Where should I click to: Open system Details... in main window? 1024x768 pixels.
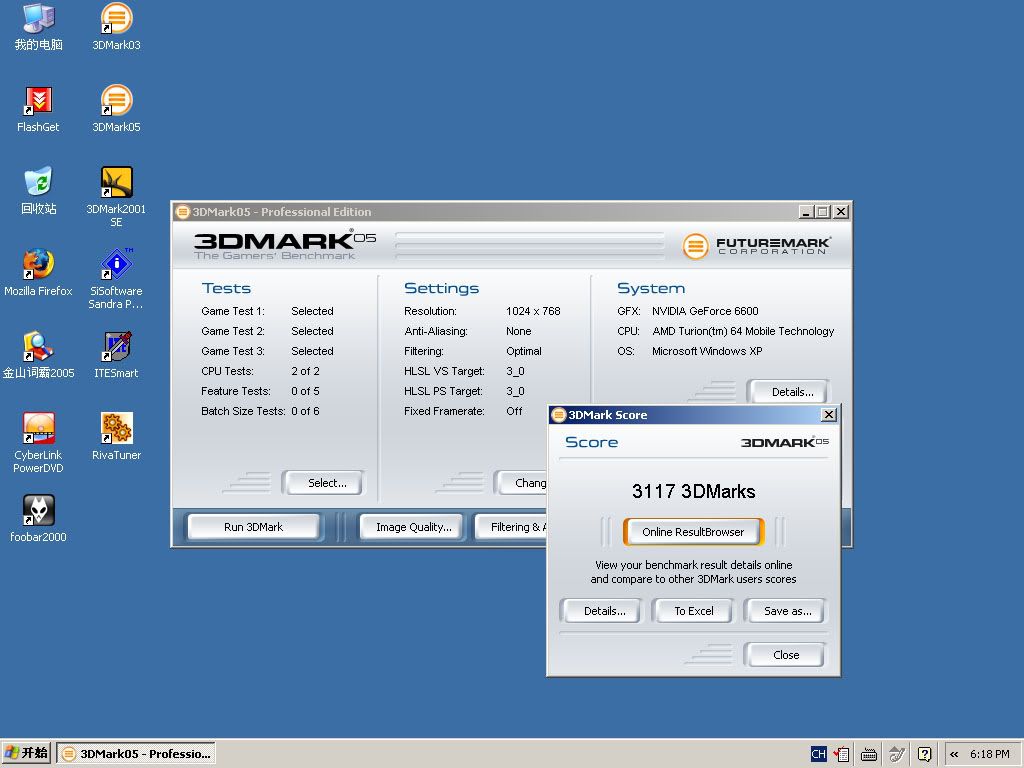pyautogui.click(x=789, y=392)
